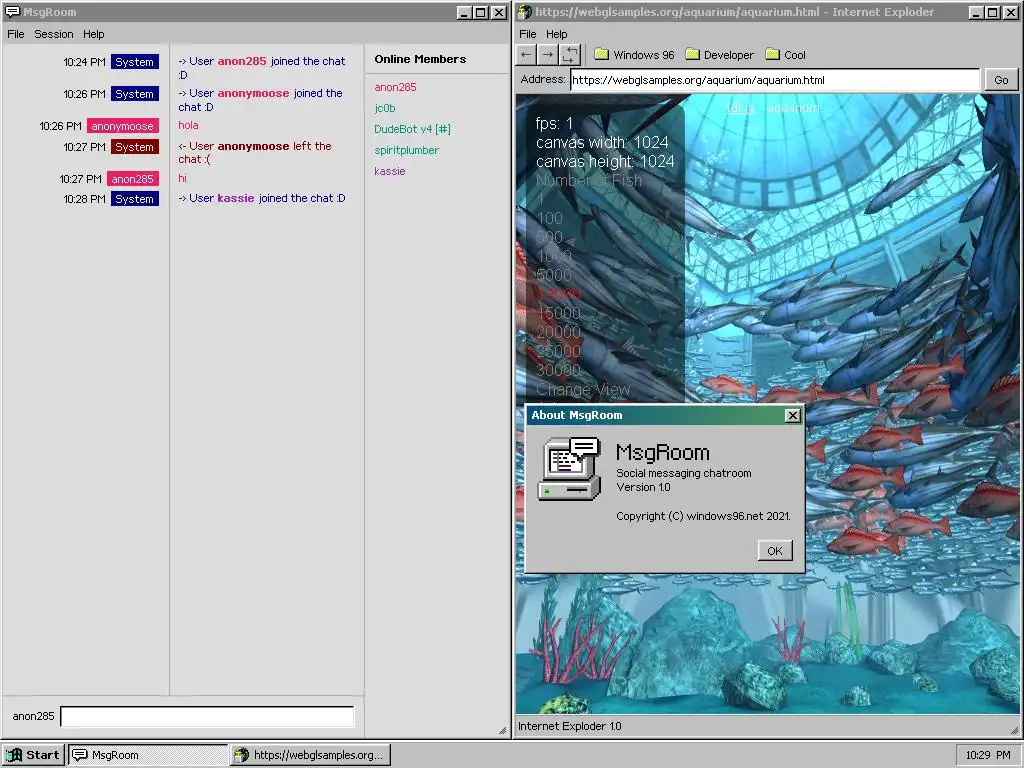
Task: Minimize the MsgRoom window
Action: pos(464,12)
